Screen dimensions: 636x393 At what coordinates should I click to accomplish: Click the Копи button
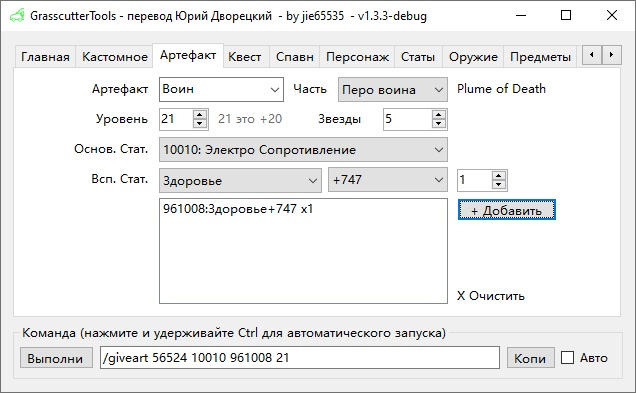[530, 358]
